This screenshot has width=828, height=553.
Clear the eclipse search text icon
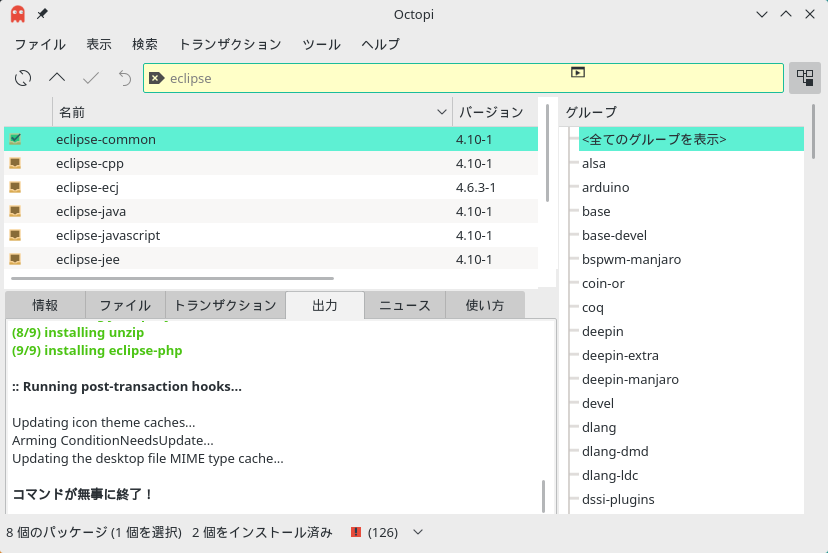156,78
